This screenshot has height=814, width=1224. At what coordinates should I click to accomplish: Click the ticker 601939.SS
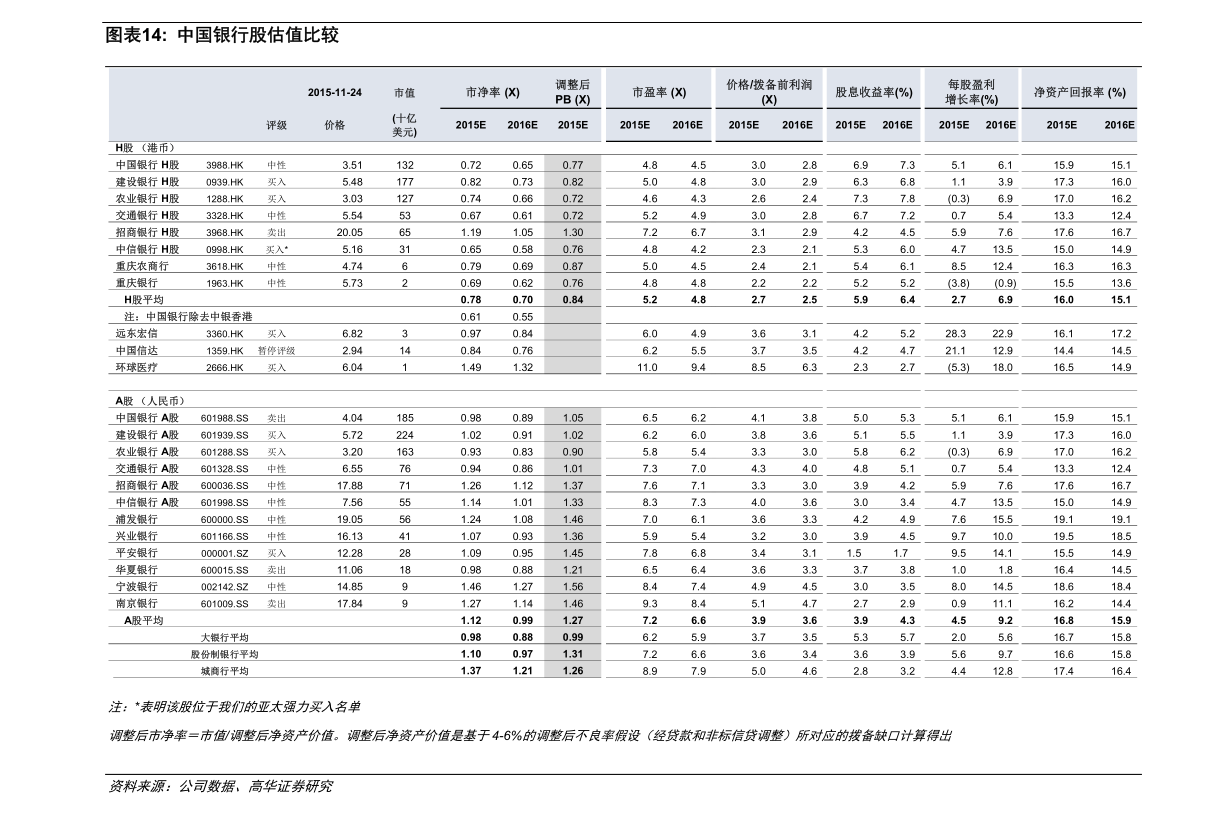pos(224,435)
